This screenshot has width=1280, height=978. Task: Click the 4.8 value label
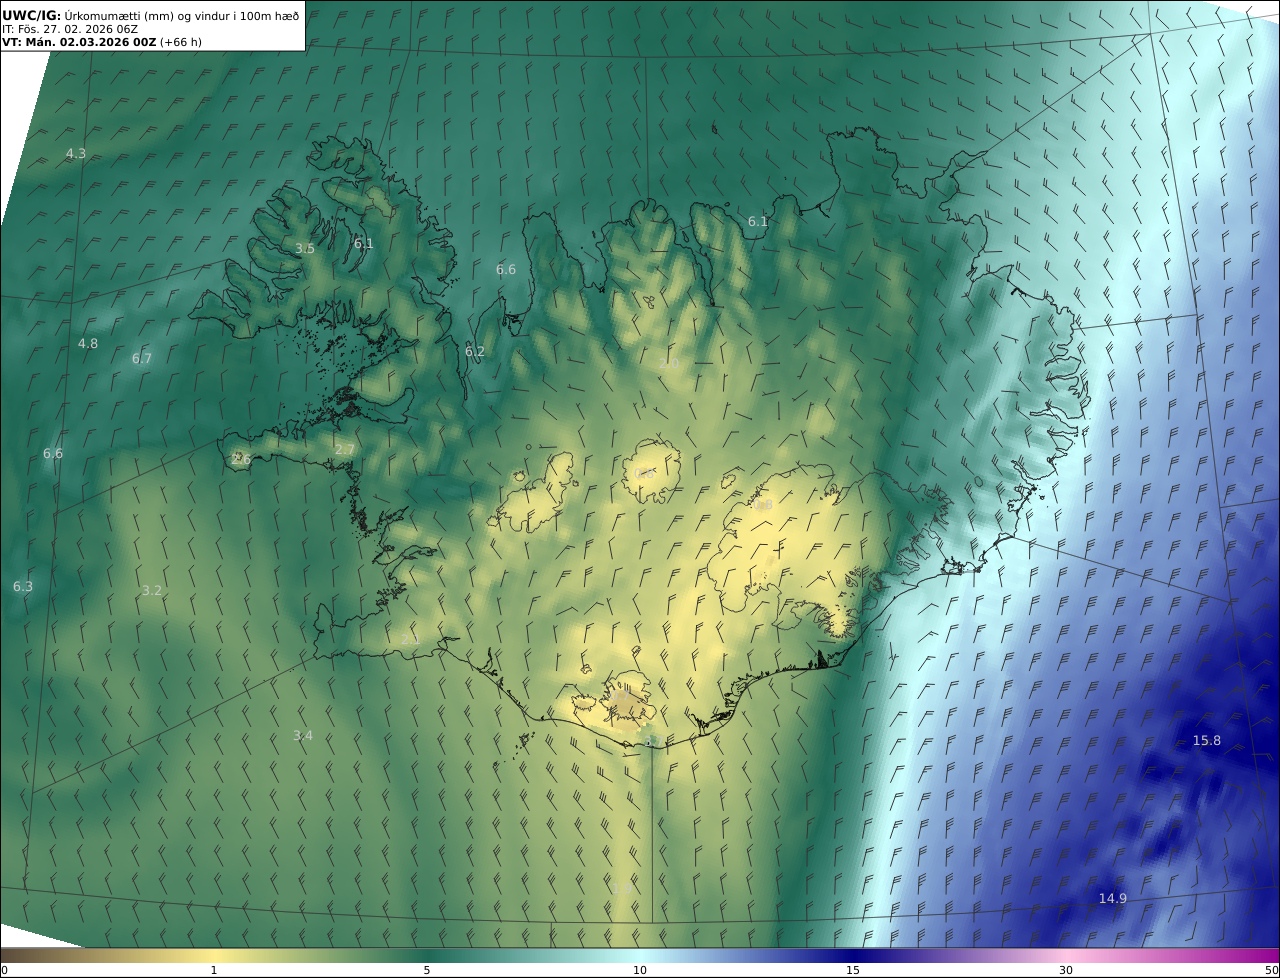(x=88, y=344)
